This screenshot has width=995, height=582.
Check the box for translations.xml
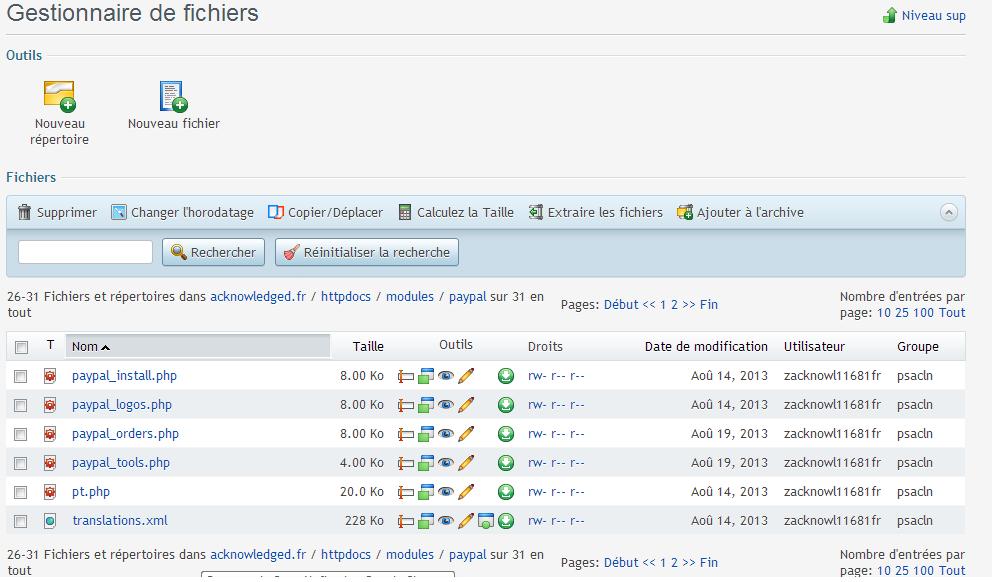[21, 522]
